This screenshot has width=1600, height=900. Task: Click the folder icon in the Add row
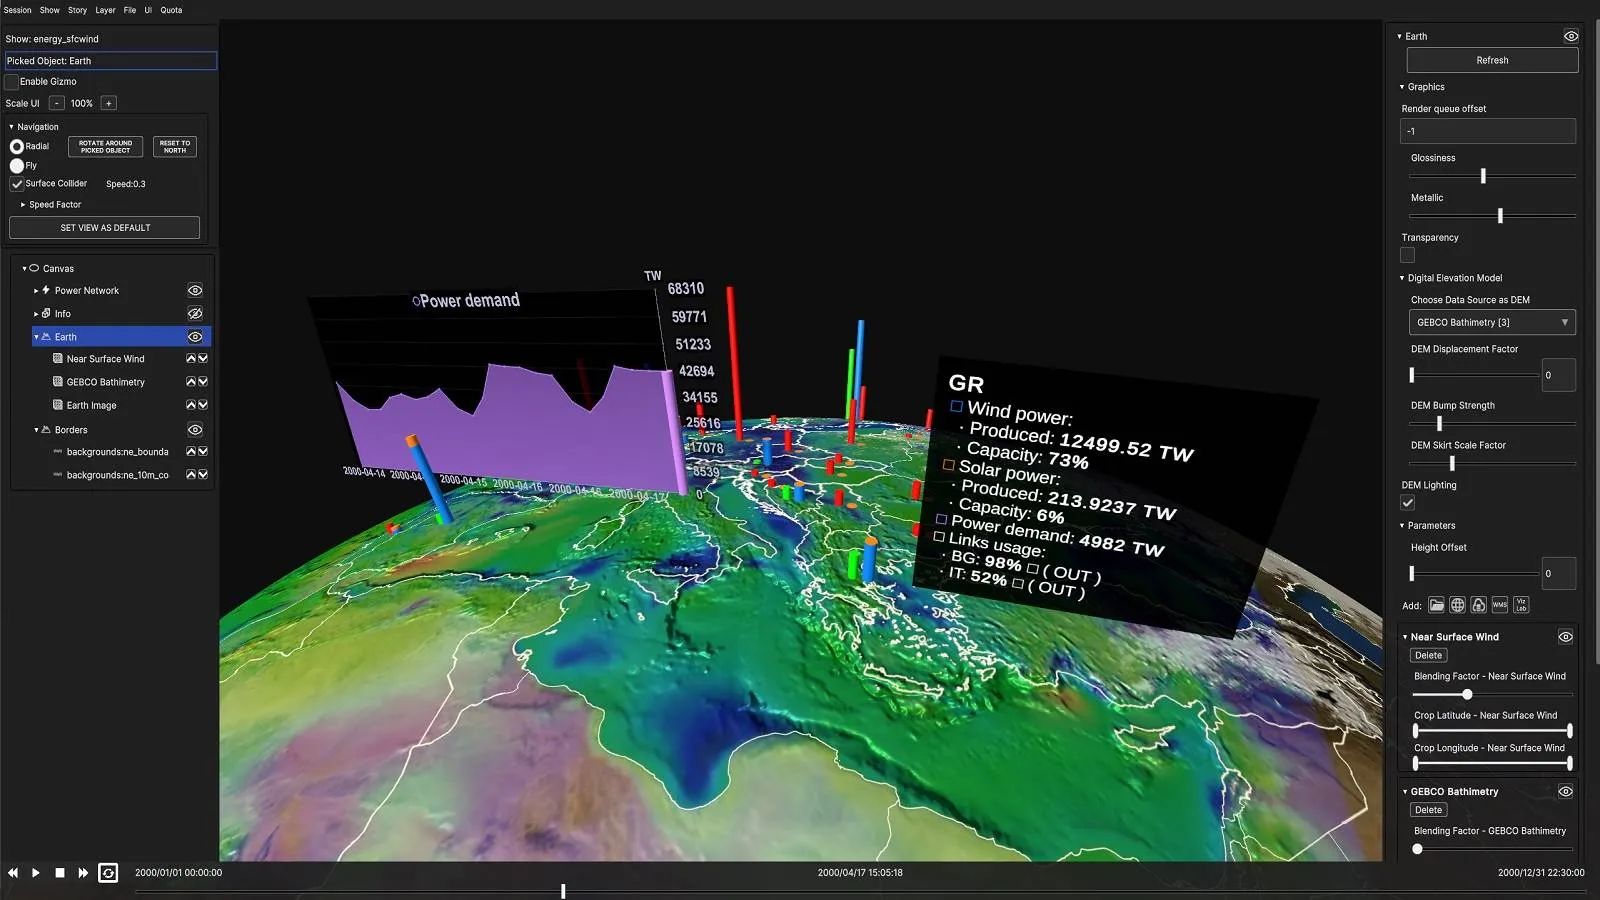tap(1436, 605)
